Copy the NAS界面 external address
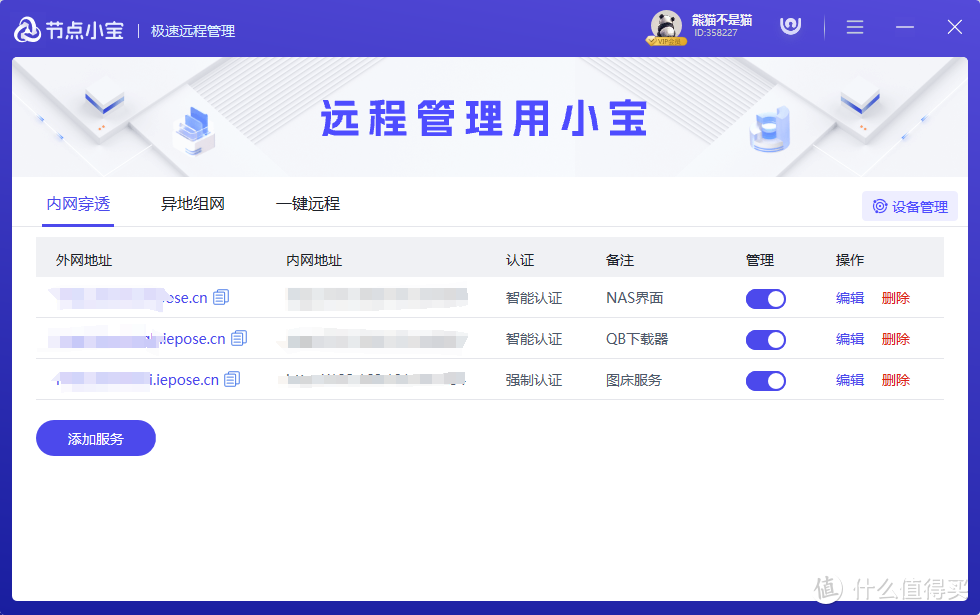 click(221, 296)
